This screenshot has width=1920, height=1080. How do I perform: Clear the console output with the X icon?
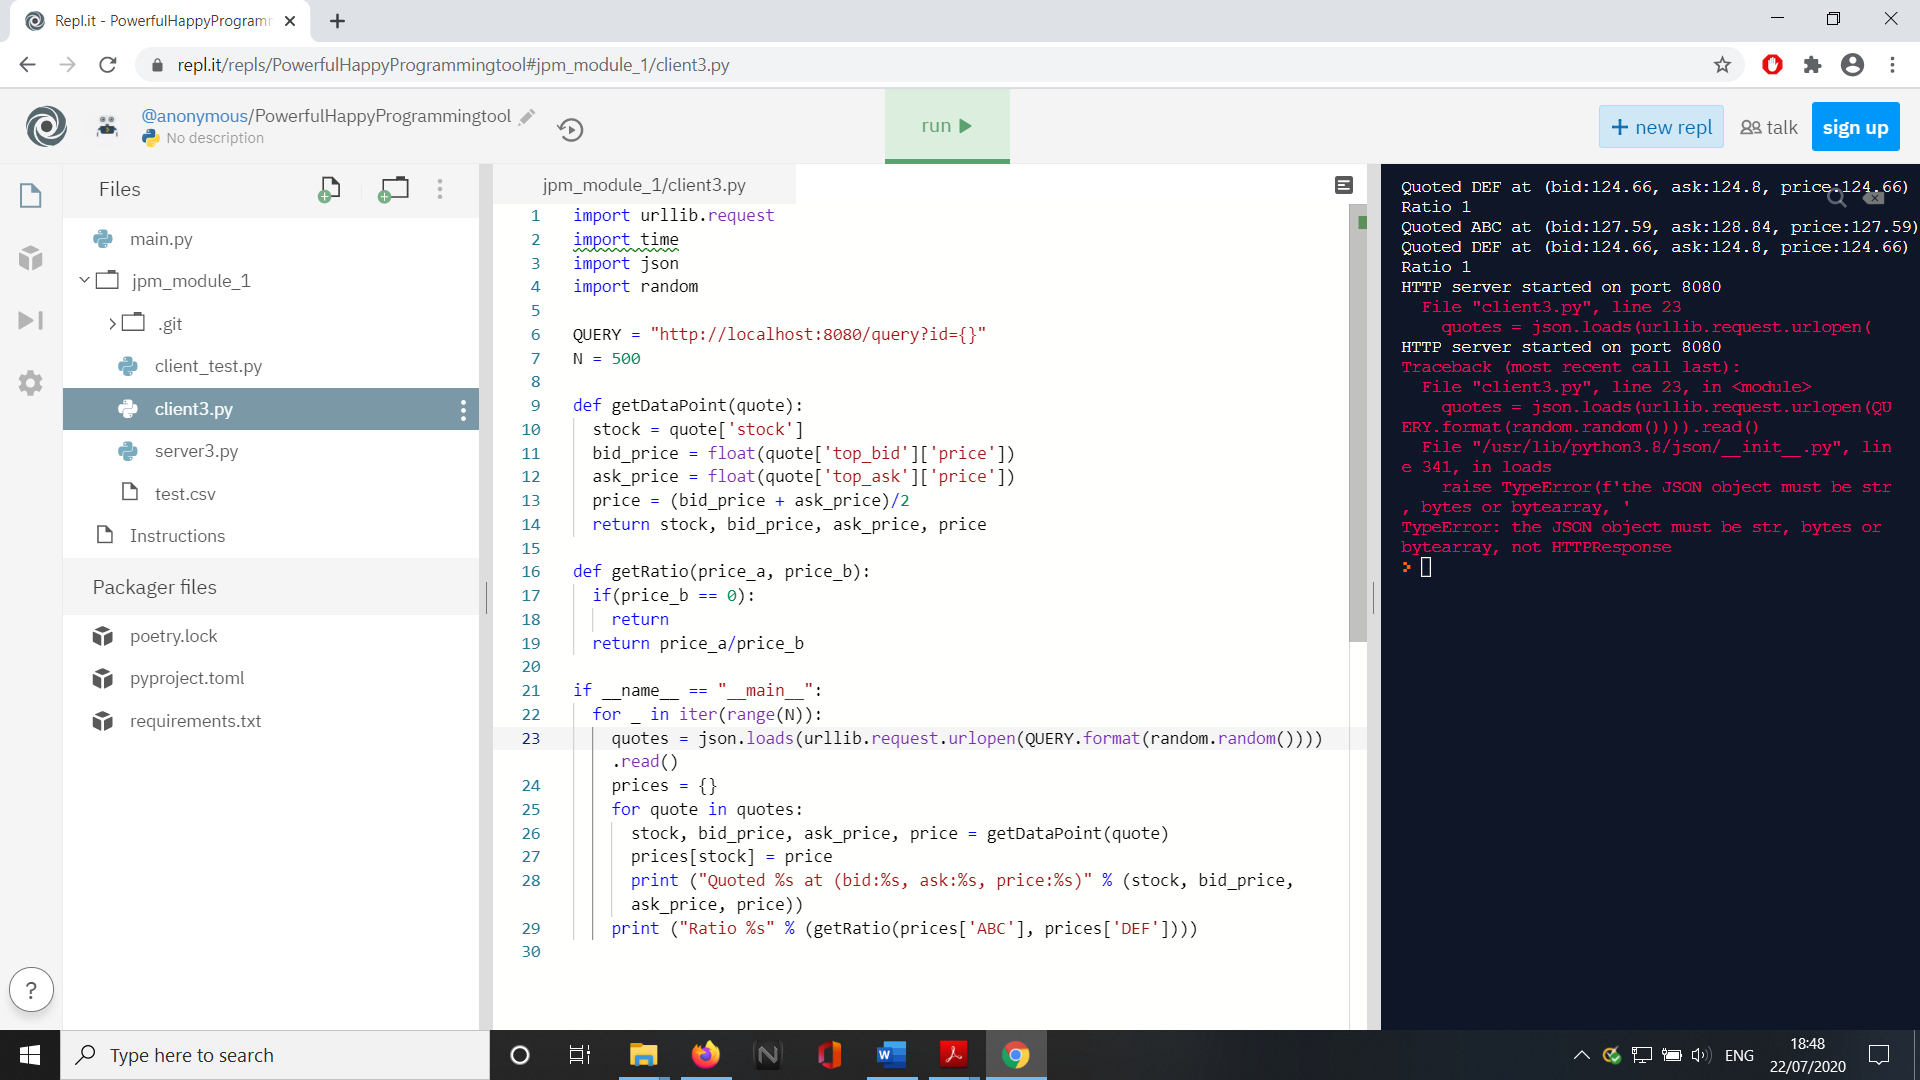pos(1873,198)
